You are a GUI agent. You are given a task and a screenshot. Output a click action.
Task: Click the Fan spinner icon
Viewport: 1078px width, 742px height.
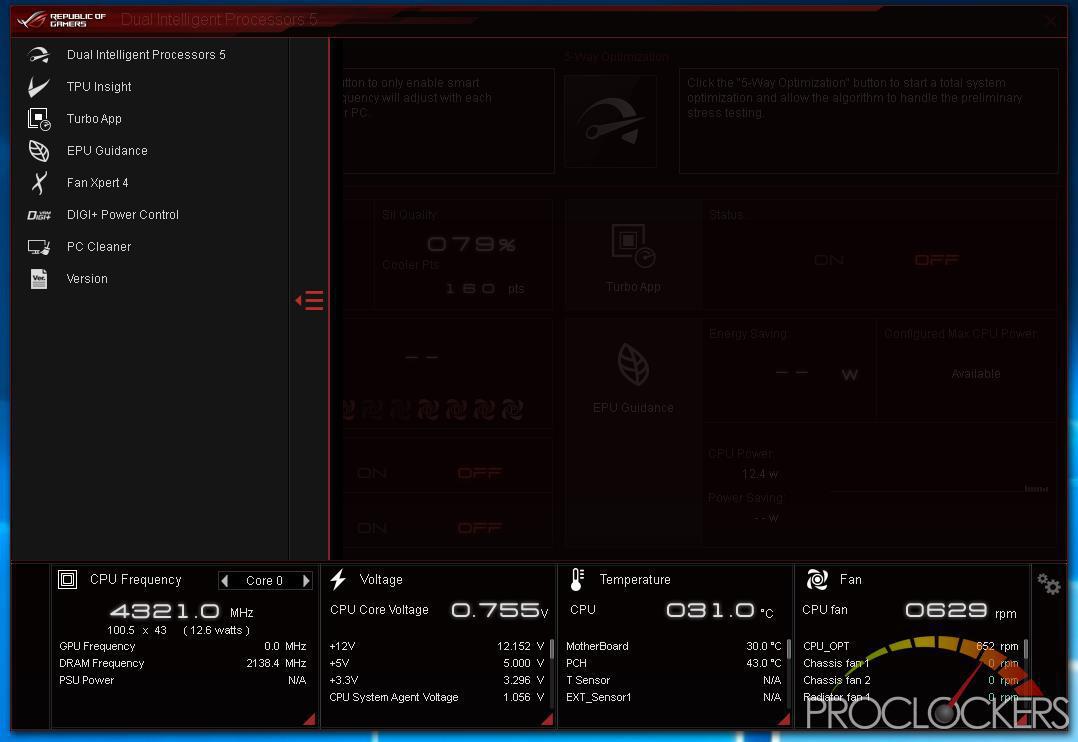pos(817,580)
